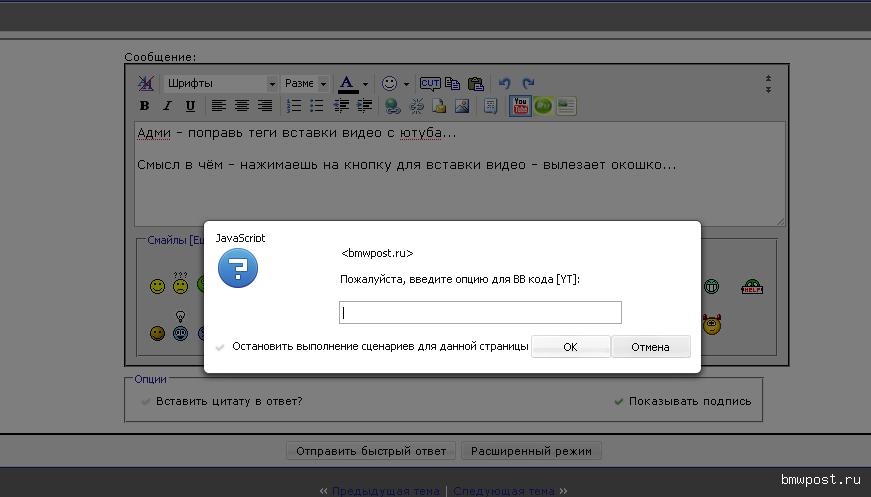Click 'Отправить быстрый ответ' button

click(371, 451)
